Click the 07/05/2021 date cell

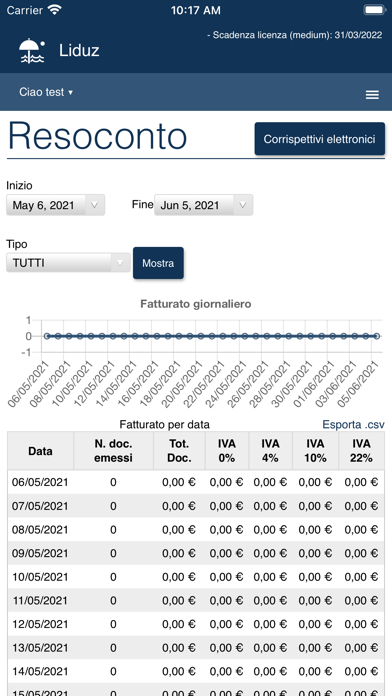(x=40, y=506)
